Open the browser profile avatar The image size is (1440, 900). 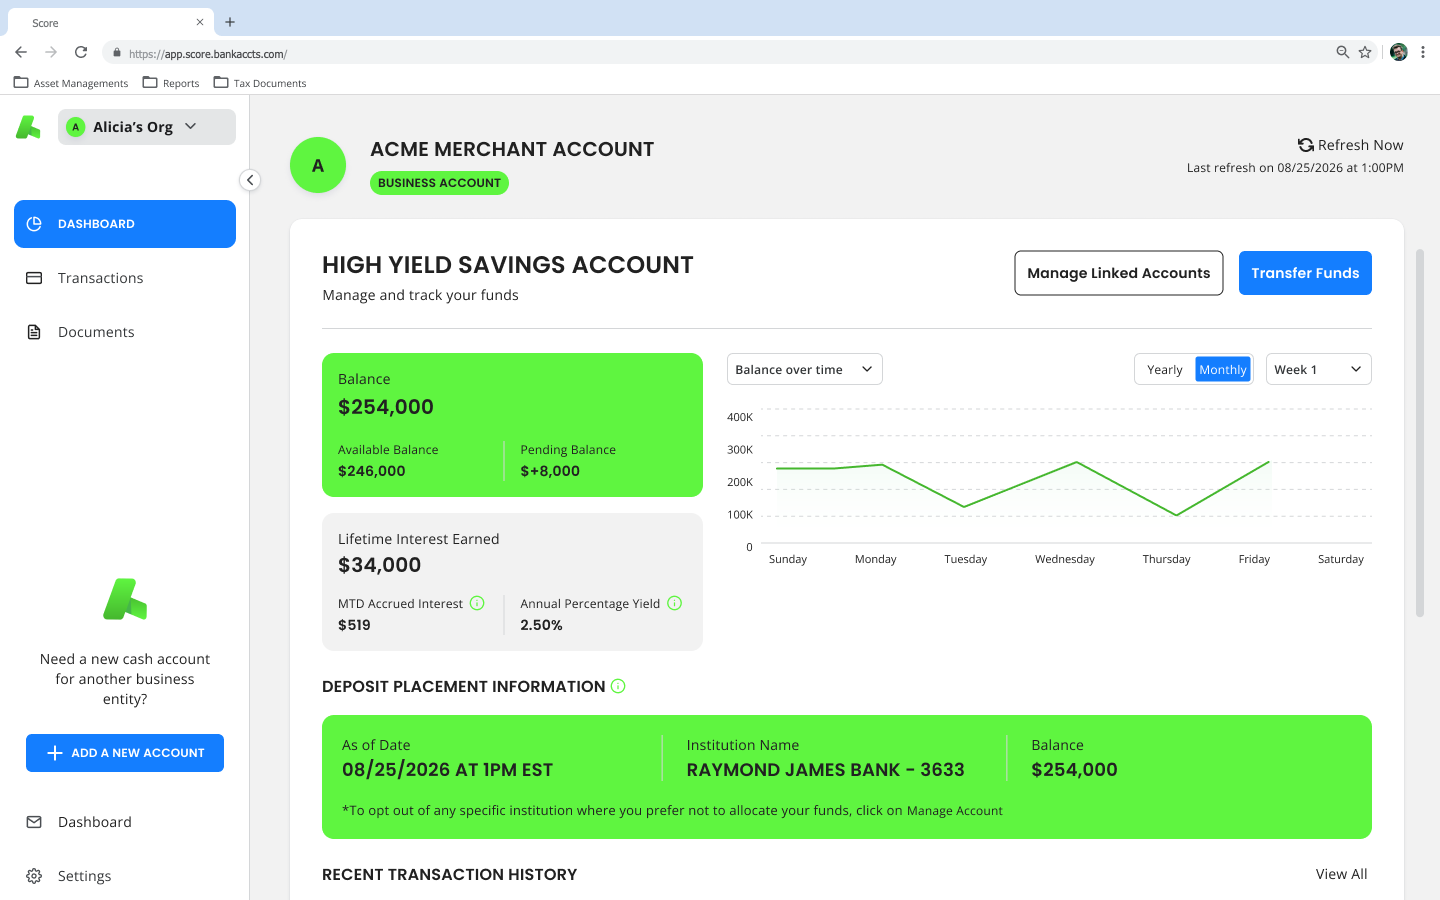pyautogui.click(x=1399, y=52)
